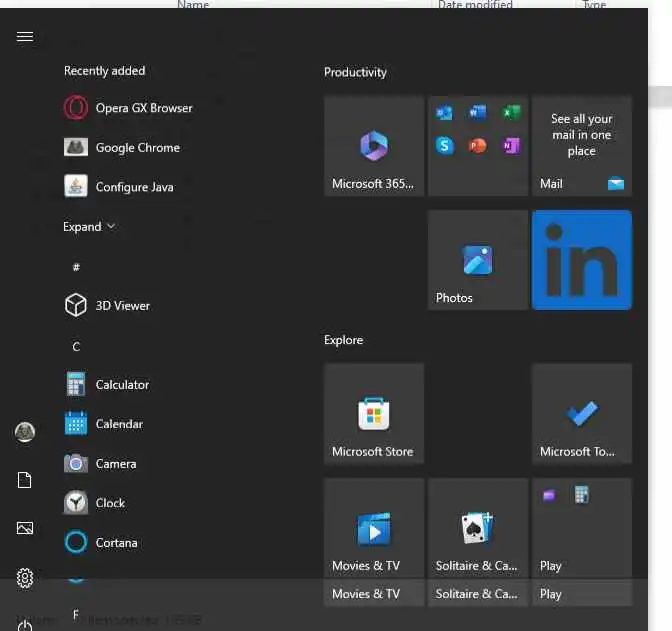Open the Play tile folder
Image resolution: width=672 pixels, height=631 pixels.
click(x=582, y=528)
